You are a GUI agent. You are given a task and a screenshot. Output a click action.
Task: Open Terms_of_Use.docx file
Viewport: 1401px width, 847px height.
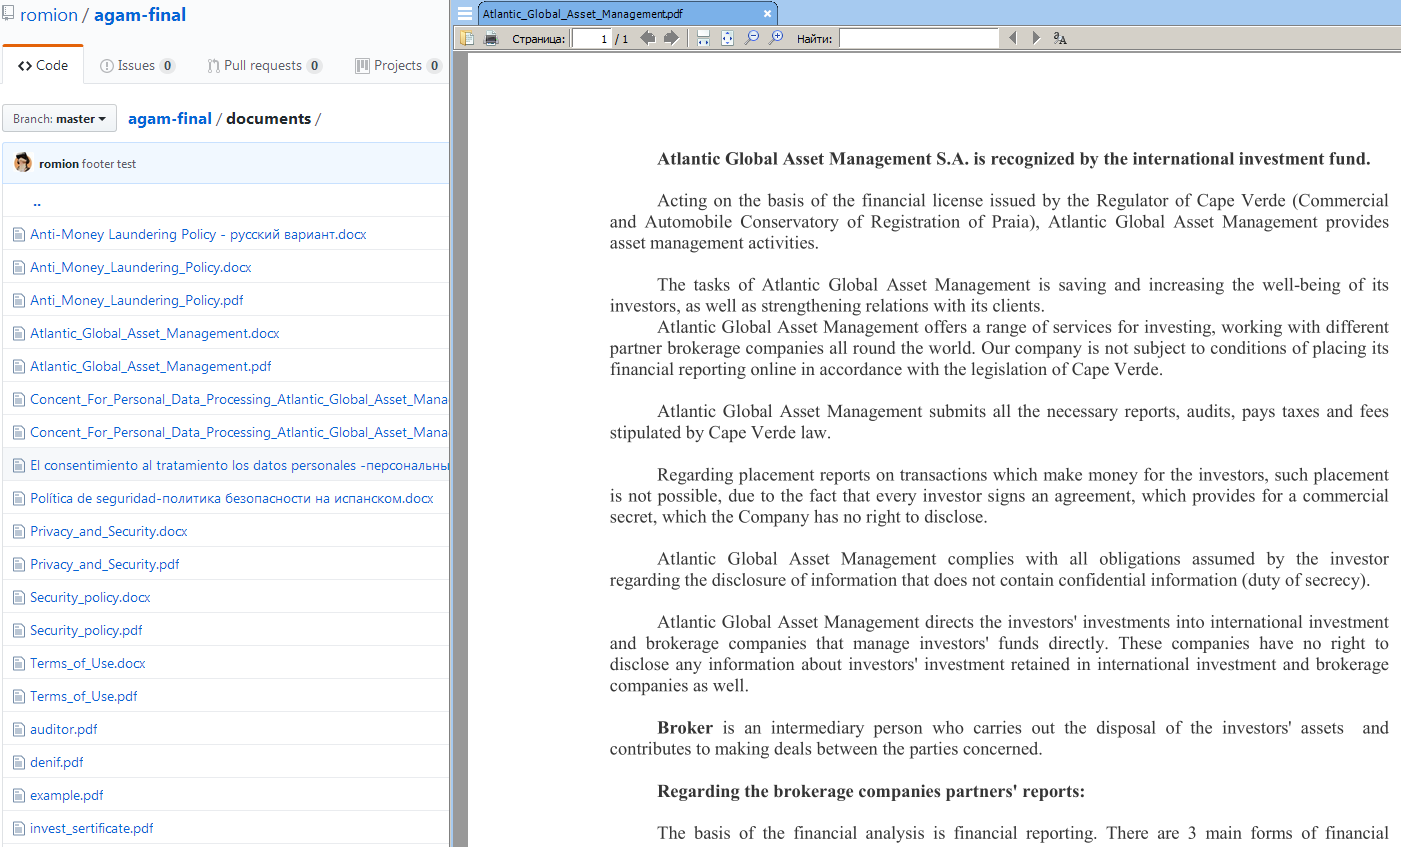pyautogui.click(x=88, y=663)
